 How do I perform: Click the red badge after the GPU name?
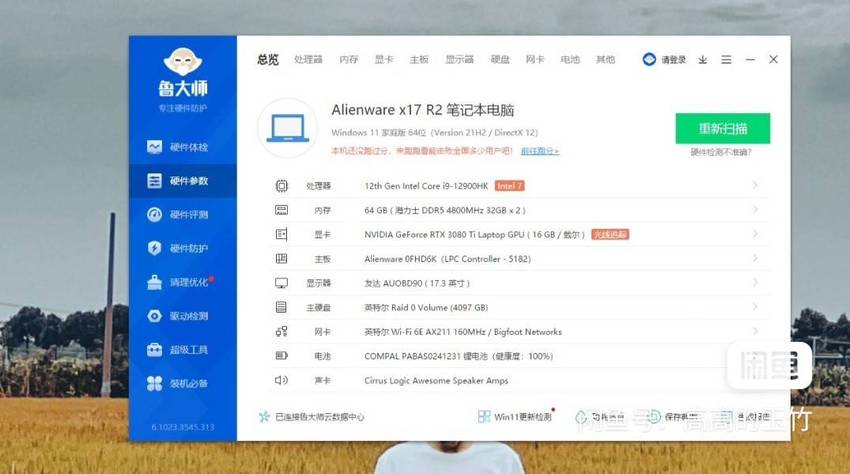[x=610, y=234]
